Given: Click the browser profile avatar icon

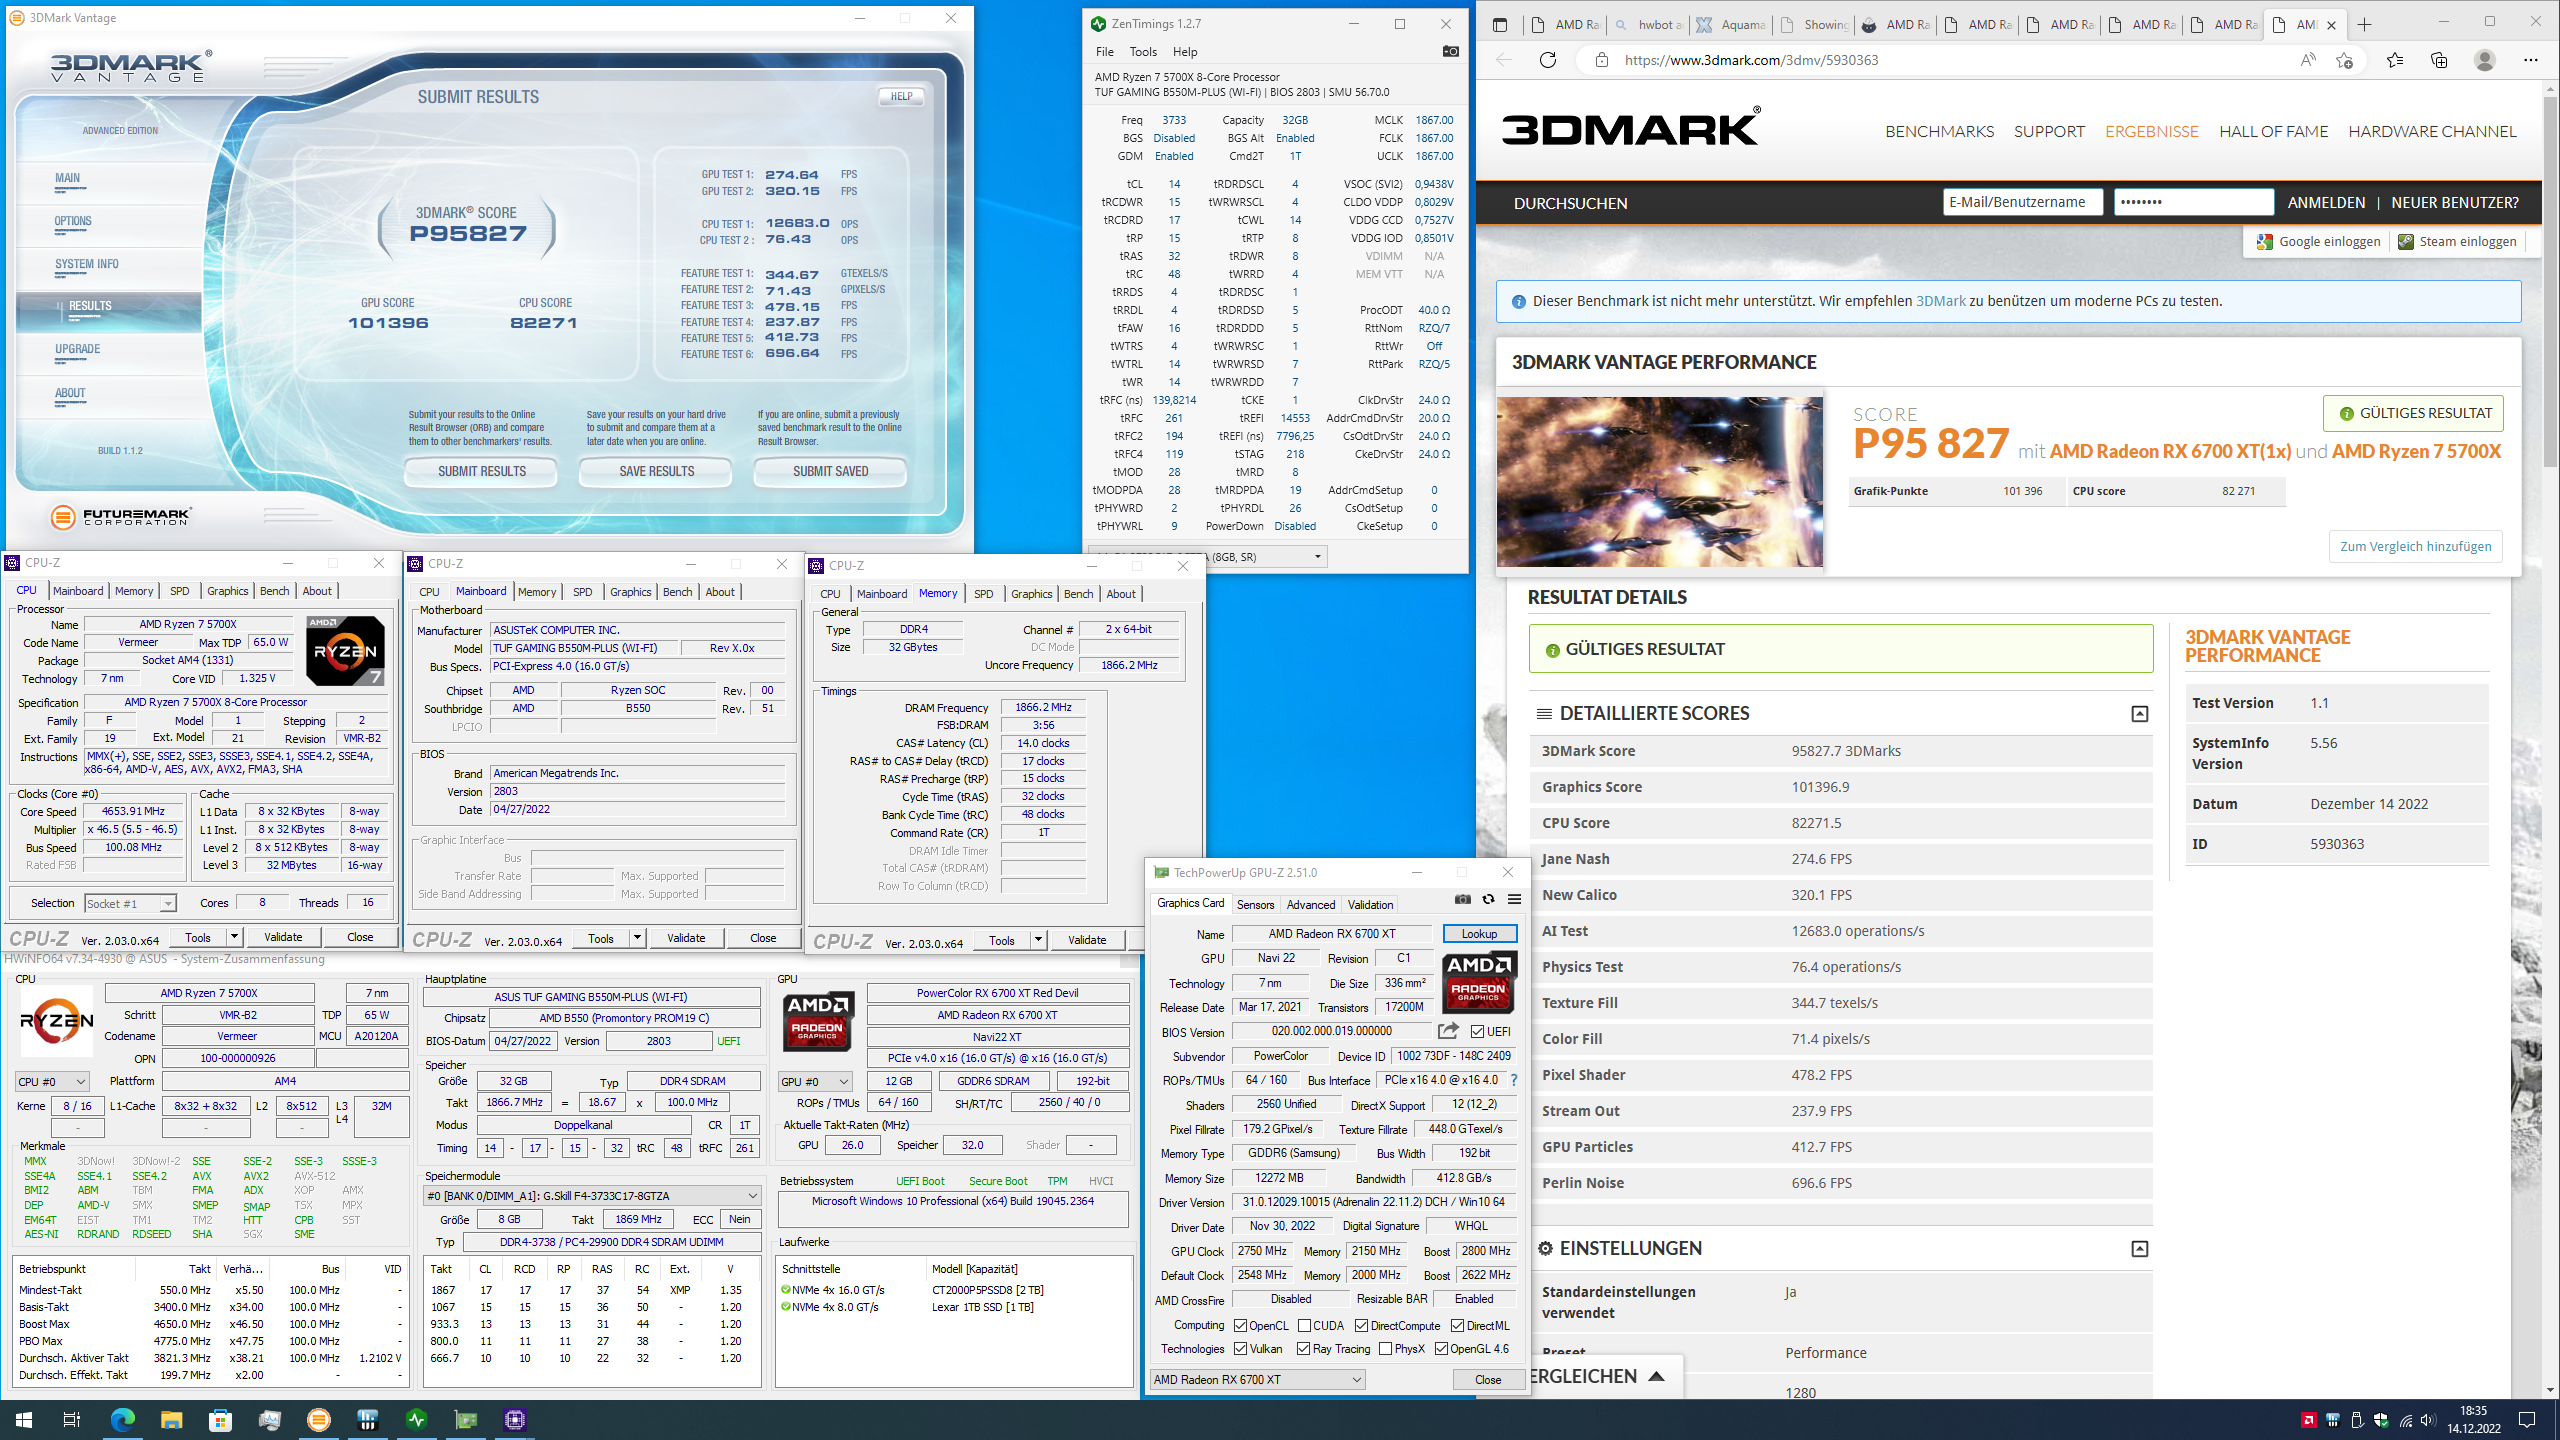Looking at the screenshot, I should click(2485, 60).
